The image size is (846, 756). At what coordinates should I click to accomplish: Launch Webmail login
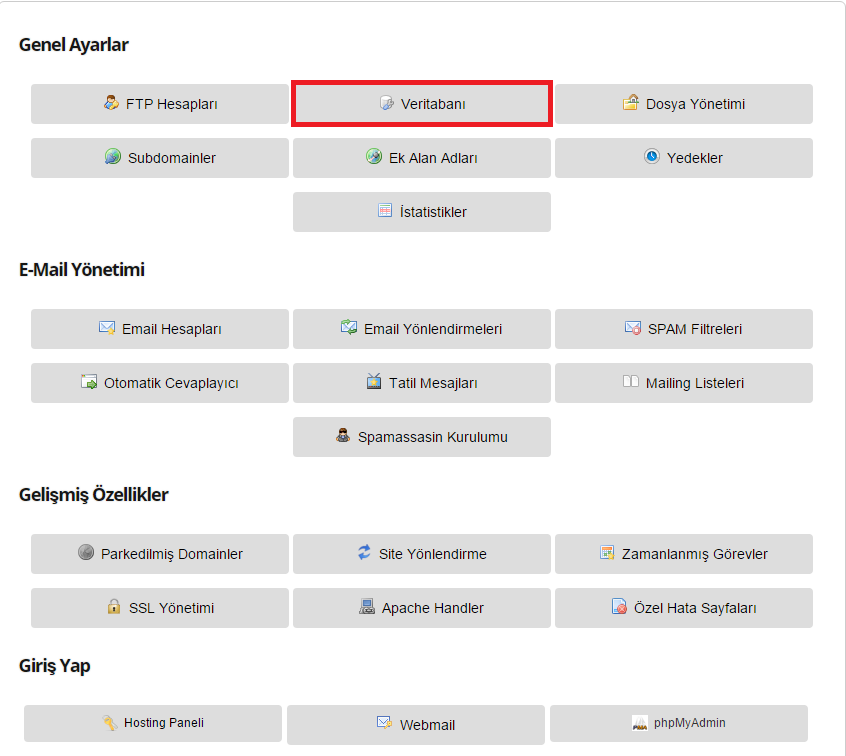tap(416, 725)
